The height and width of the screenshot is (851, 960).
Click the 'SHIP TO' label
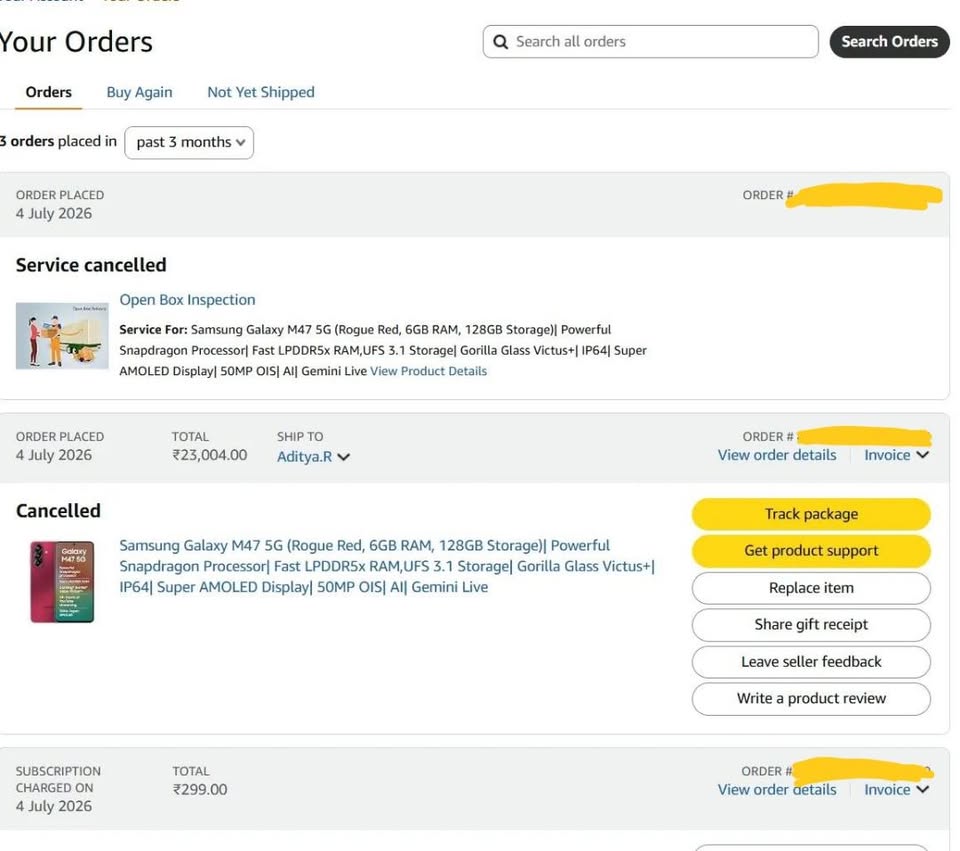point(300,437)
